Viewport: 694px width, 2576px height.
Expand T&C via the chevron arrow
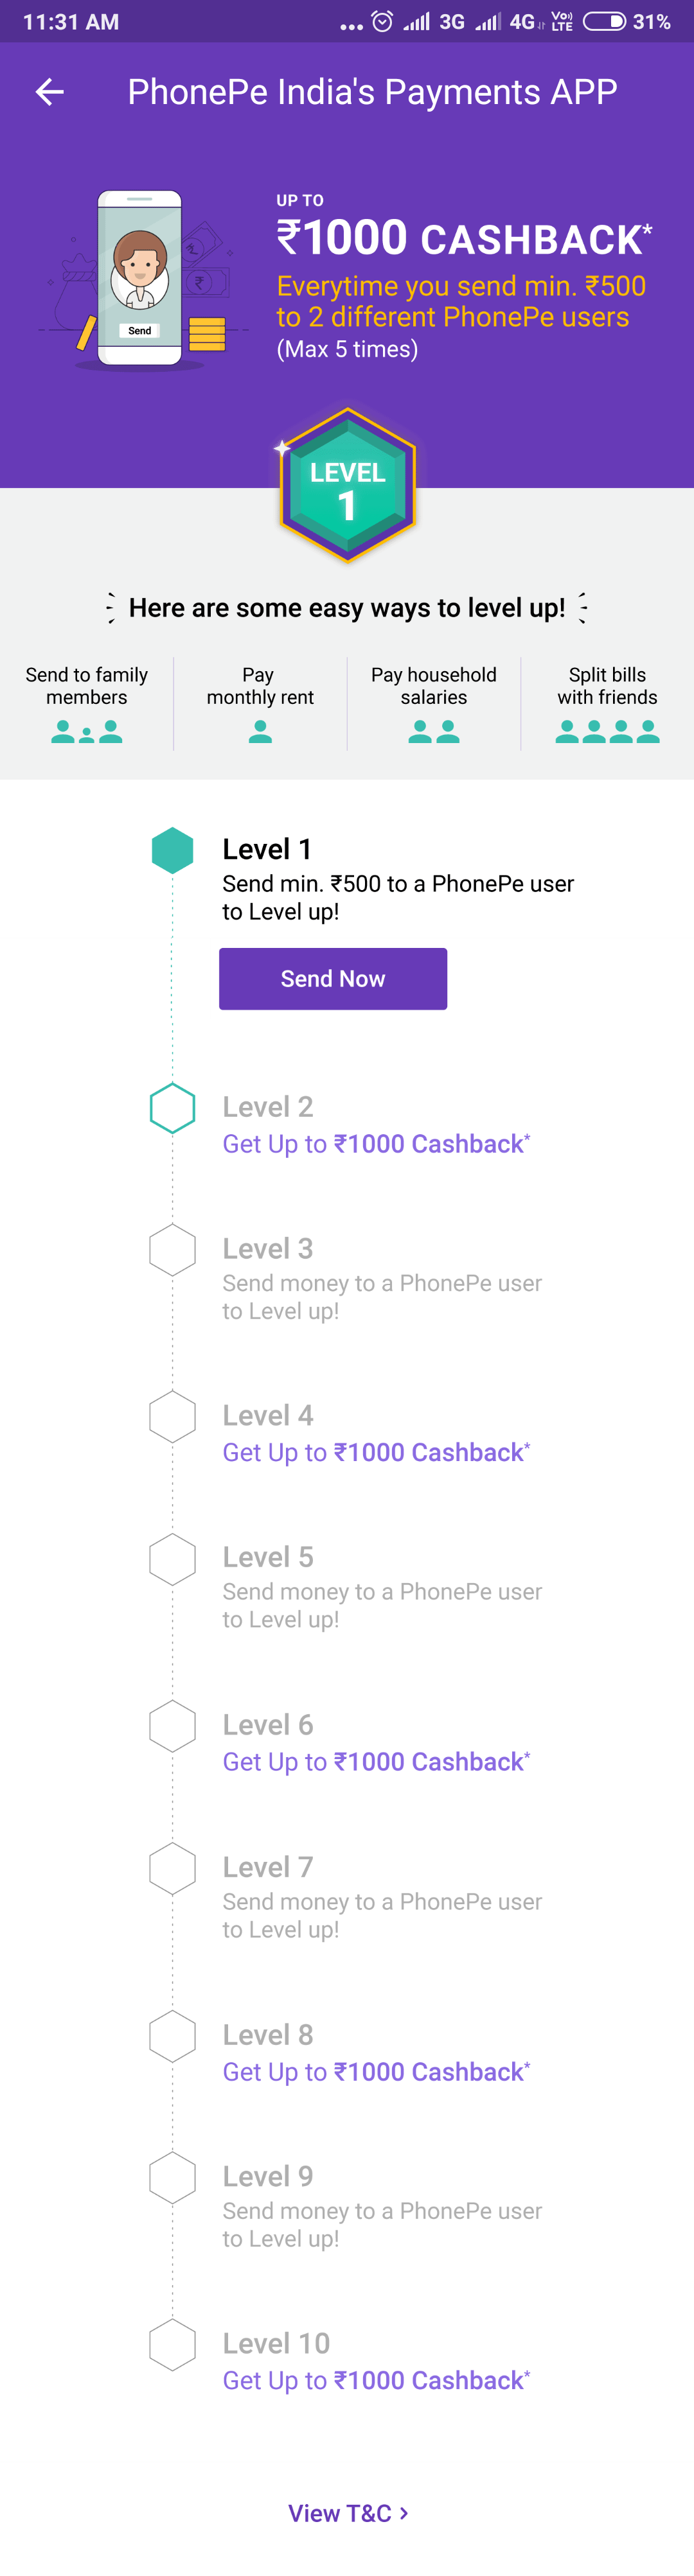coord(404,2512)
